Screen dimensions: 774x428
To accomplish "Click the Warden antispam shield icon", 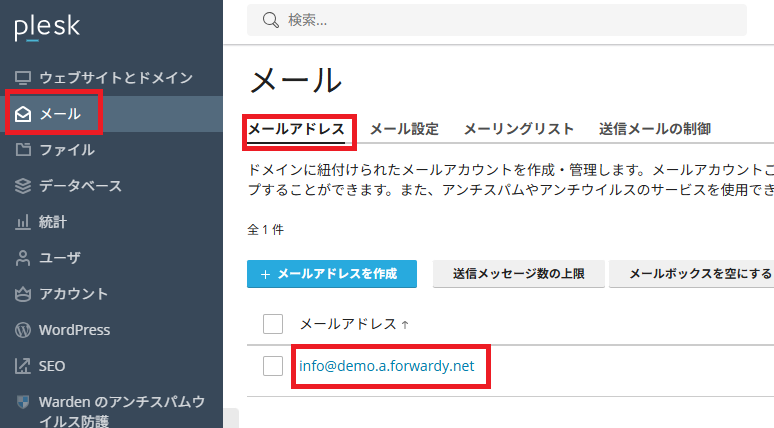I will pyautogui.click(x=23, y=402).
